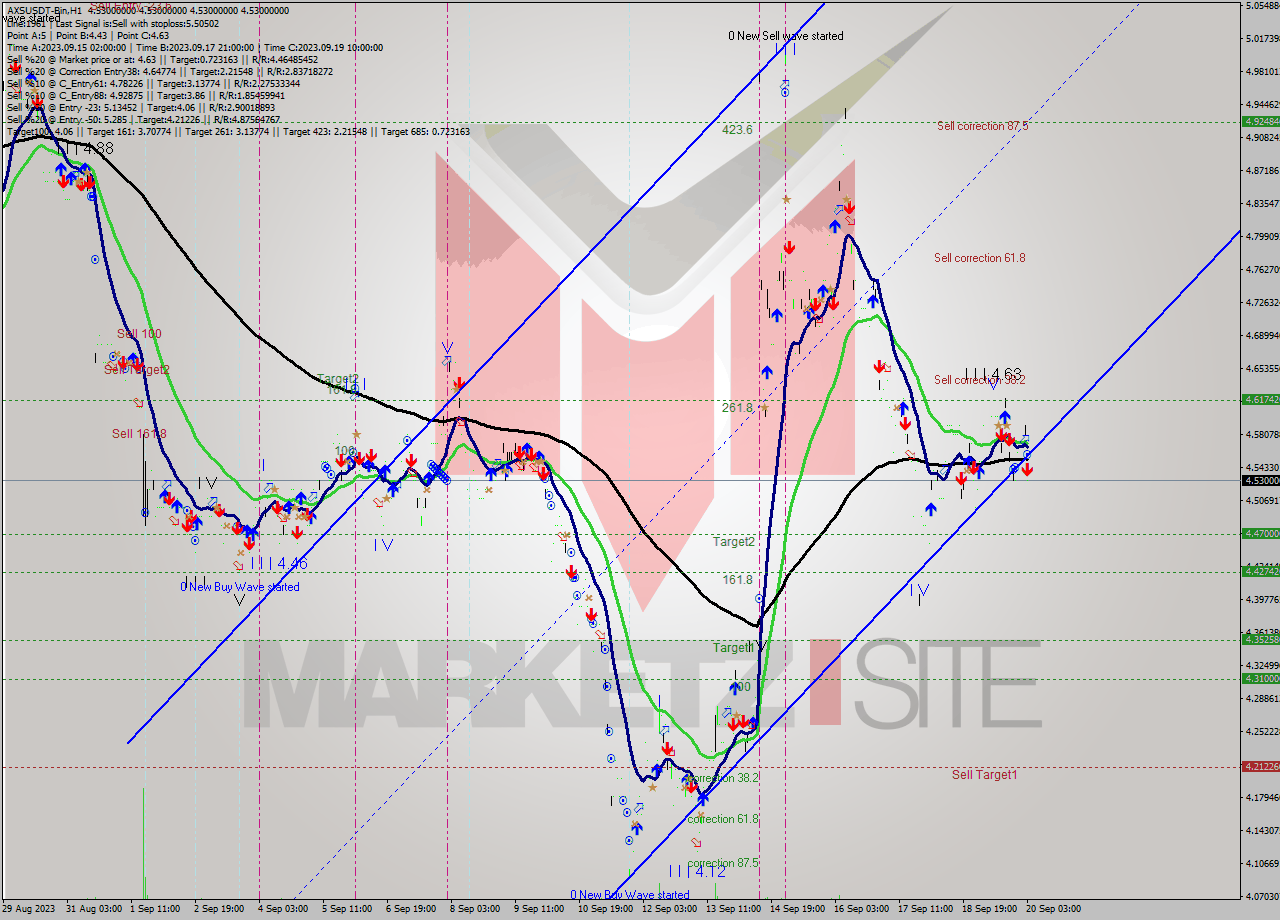
Task: Click the green 4.92484 price level tag
Action: pos(1260,121)
